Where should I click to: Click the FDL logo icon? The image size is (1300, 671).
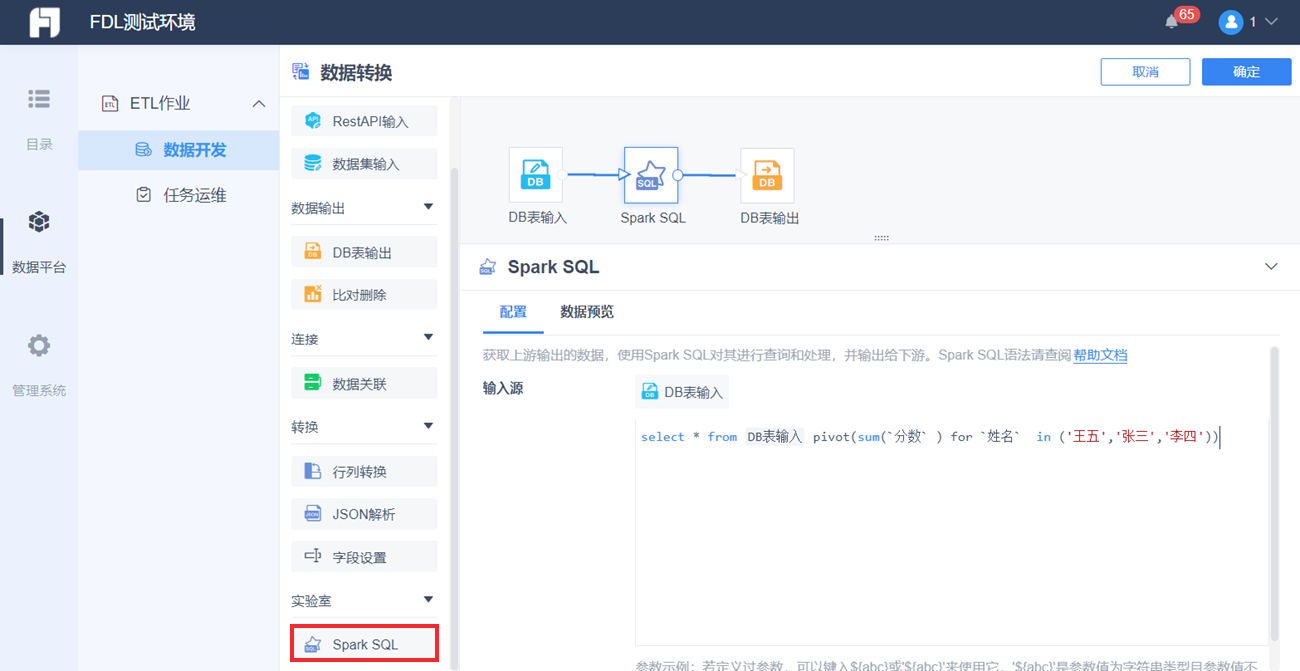tap(45, 22)
